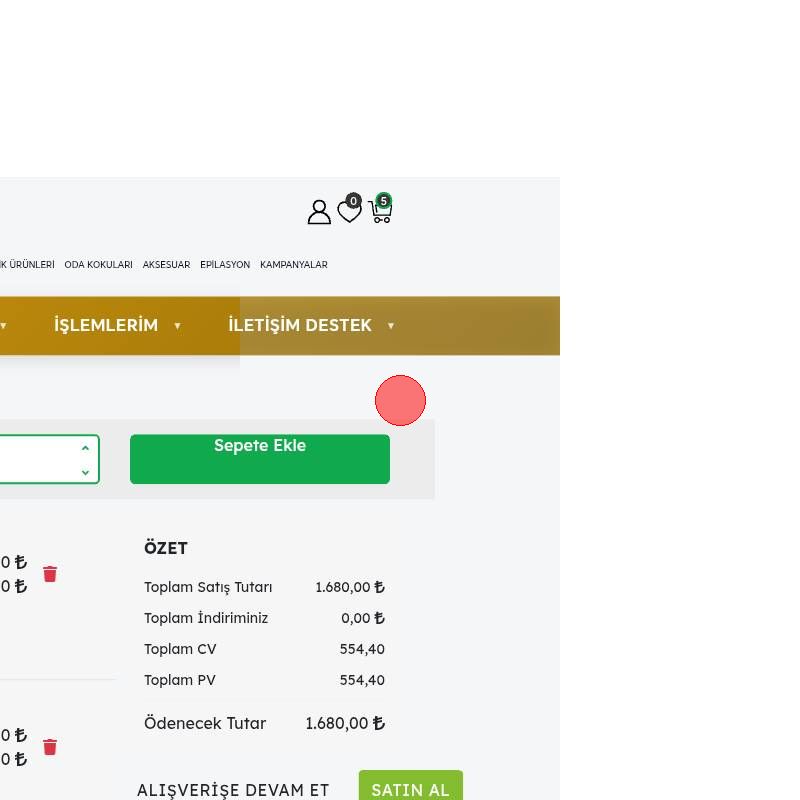Follow the ALIŞVERİŞE DEVAM ET link
Image resolution: width=800 pixels, height=800 pixels.
coord(233,790)
